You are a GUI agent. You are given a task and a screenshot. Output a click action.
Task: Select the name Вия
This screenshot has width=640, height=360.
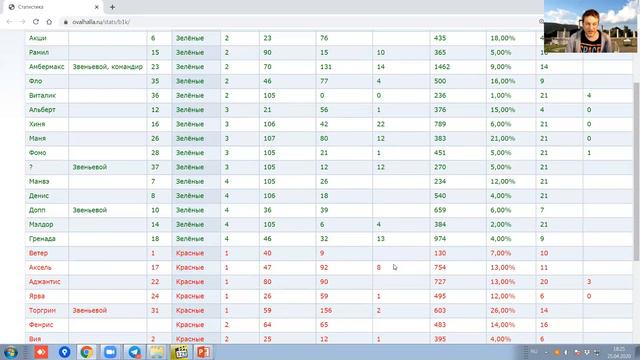click(x=35, y=339)
